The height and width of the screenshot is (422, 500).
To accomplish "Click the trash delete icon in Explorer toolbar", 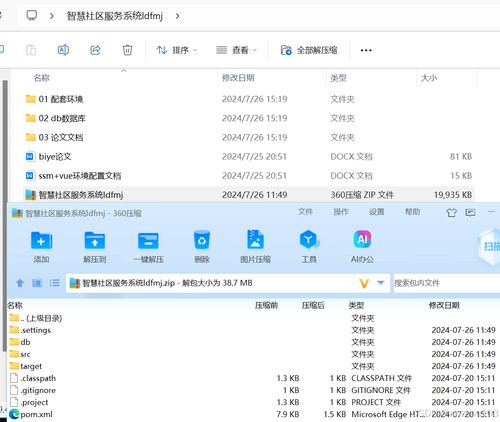I will tap(127, 50).
